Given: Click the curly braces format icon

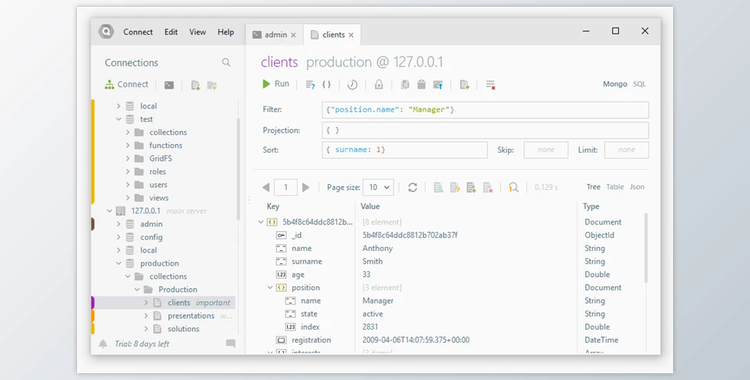Looking at the screenshot, I should tap(327, 85).
